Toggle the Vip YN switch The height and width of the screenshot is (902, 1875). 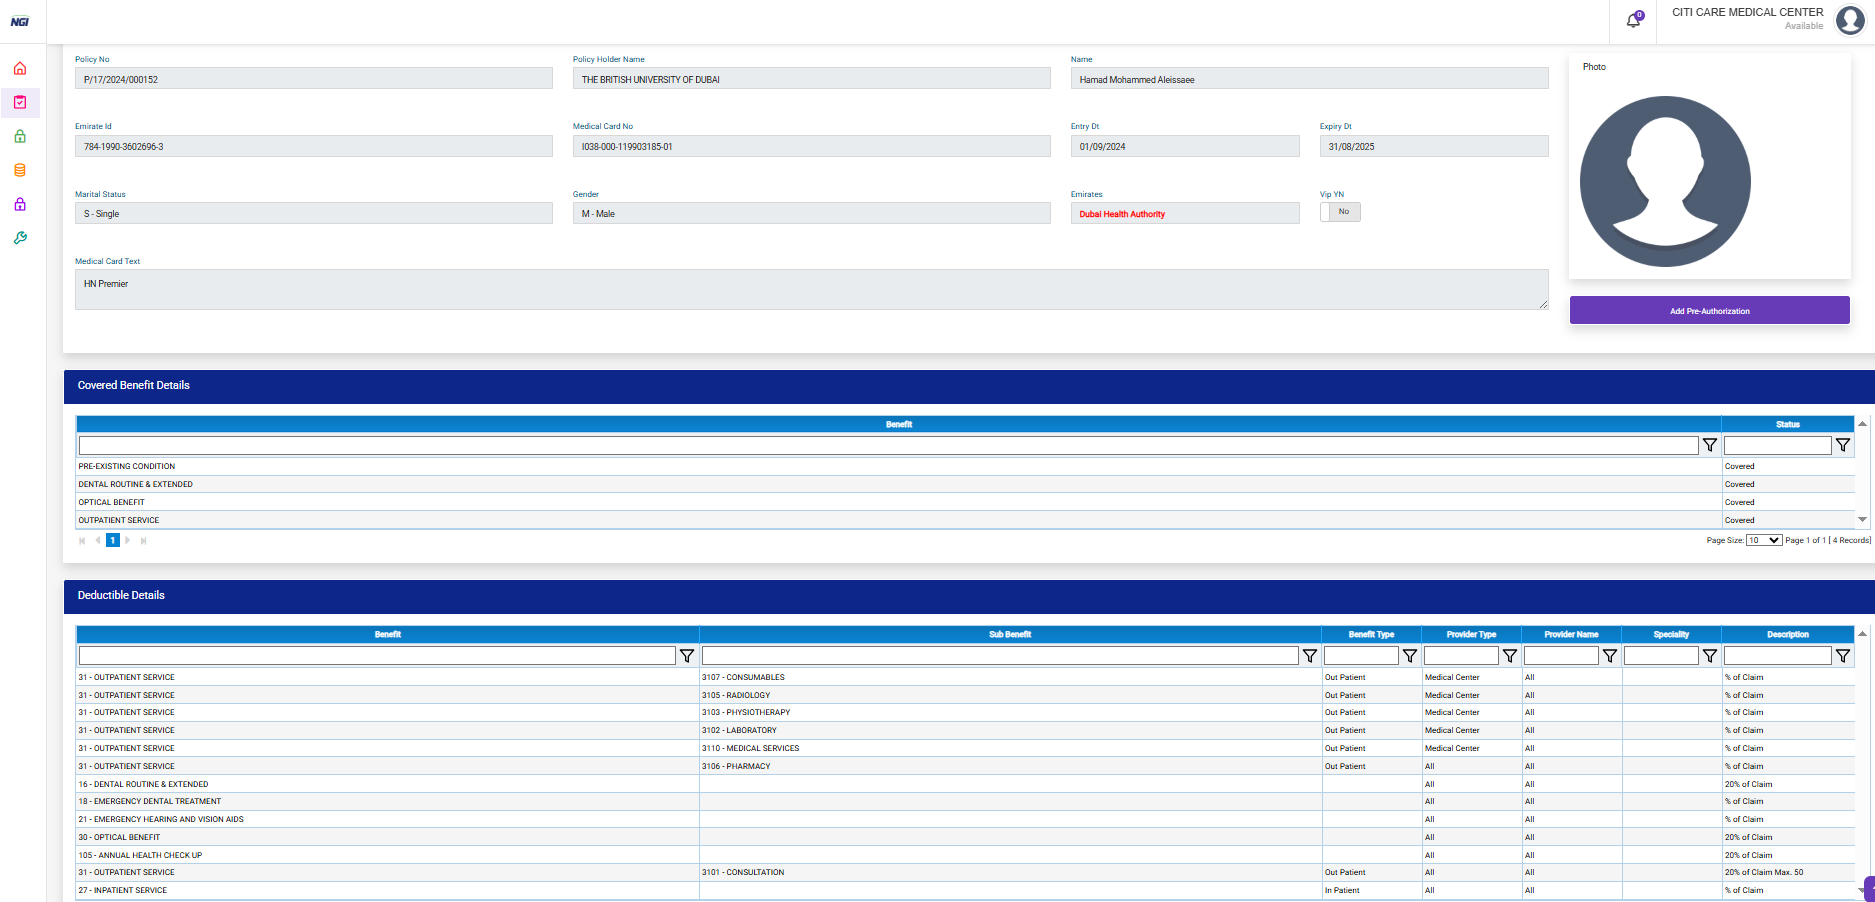coord(1340,212)
